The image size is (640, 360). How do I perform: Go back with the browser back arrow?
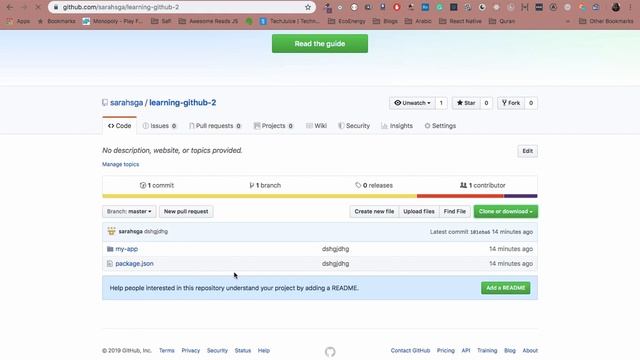pos(10,7)
